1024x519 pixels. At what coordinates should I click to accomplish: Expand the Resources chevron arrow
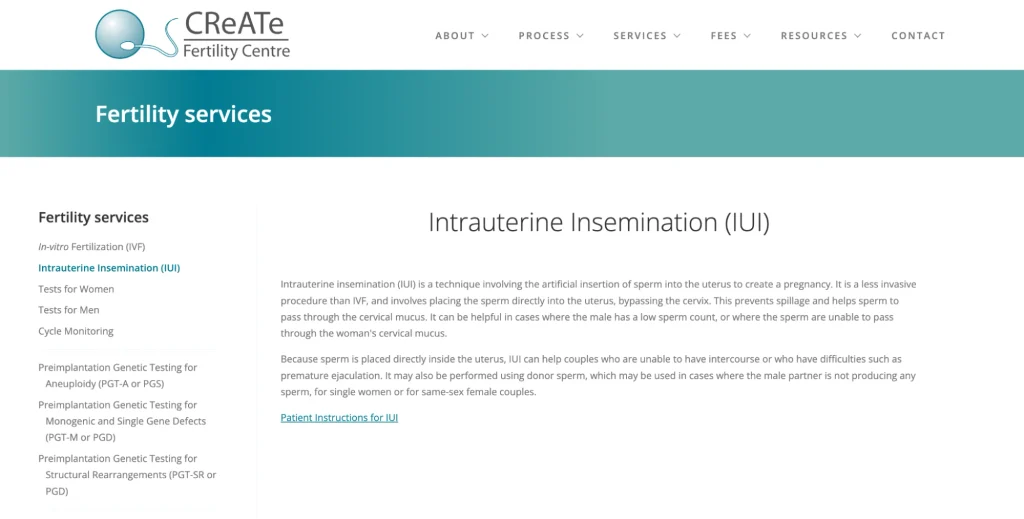(x=857, y=36)
